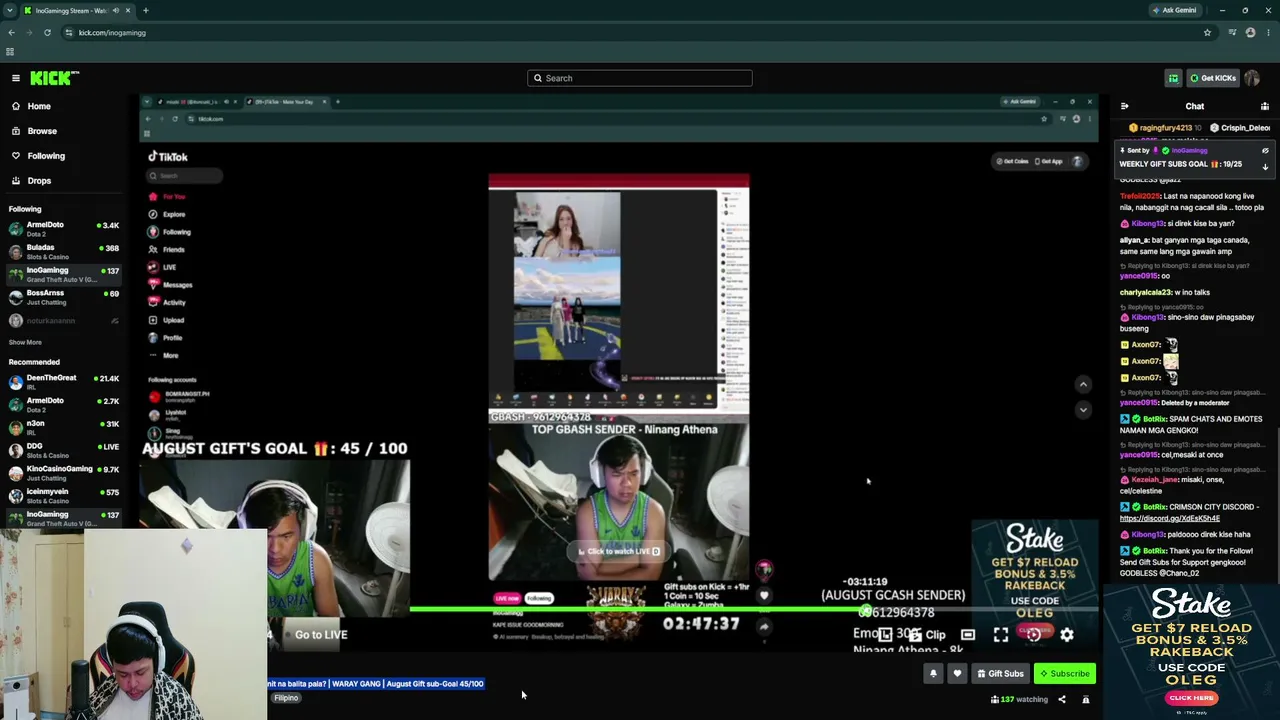Open DeenTheGreat recommended channel
The image size is (1280, 720).
64,382
